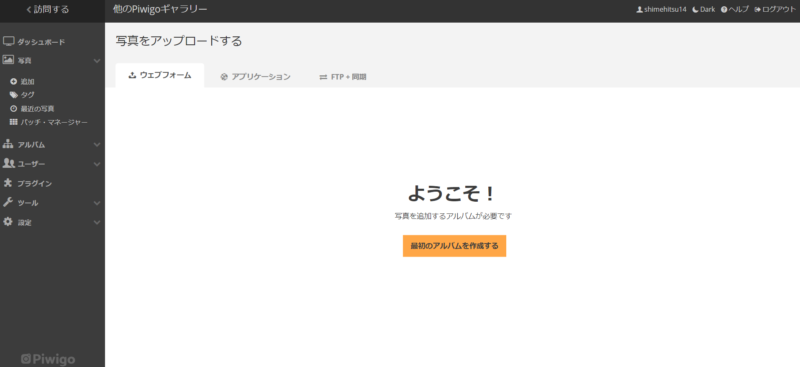Click the 最初のアルバムを作成する button

[x=454, y=246]
